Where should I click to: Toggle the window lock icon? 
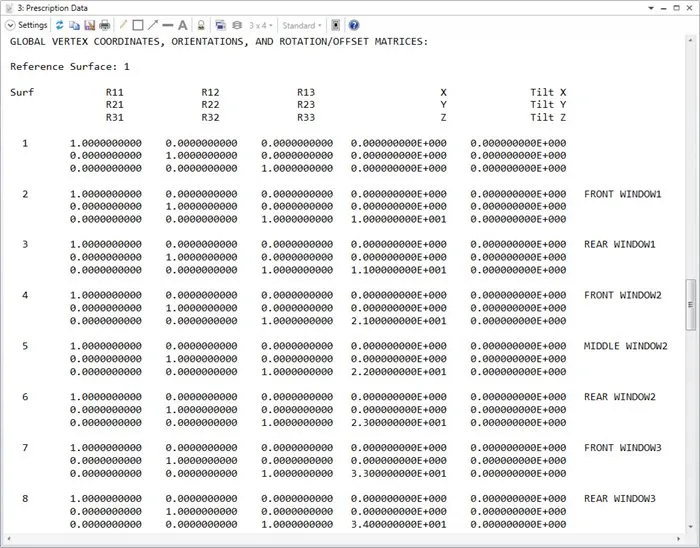[201, 25]
